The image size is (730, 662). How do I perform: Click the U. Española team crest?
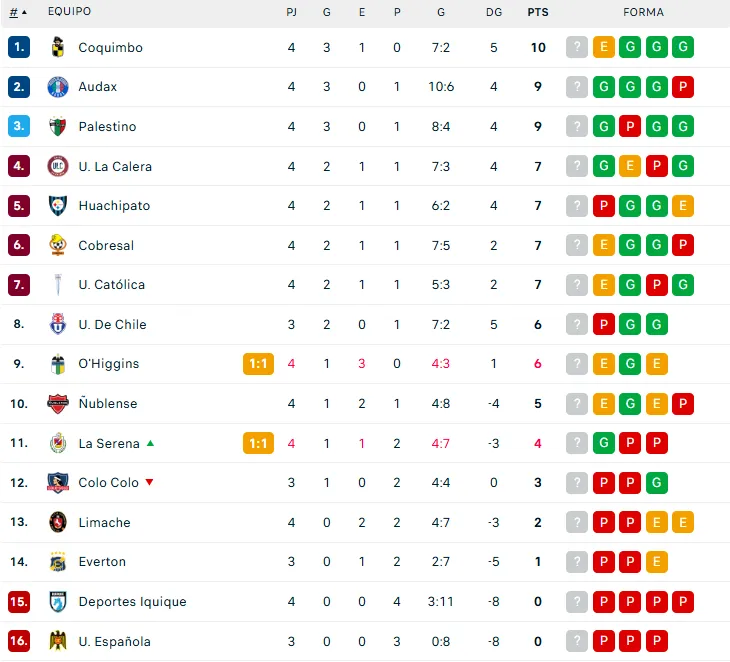(x=57, y=641)
